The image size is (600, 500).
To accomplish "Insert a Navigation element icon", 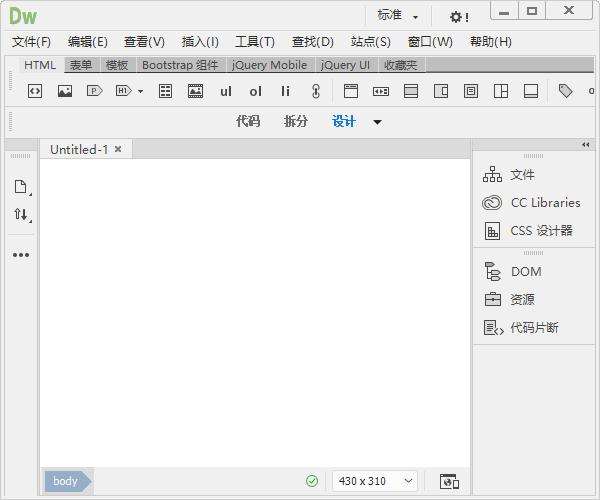I will pos(381,91).
